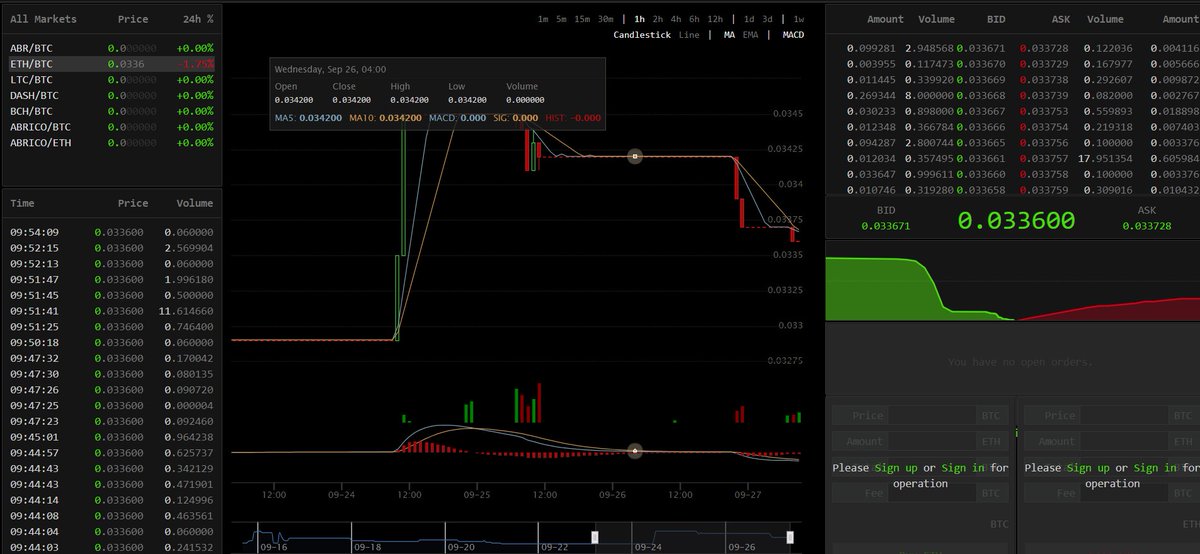Select the 30m chart interval
Screen dimensions: 1200x554
pos(606,19)
